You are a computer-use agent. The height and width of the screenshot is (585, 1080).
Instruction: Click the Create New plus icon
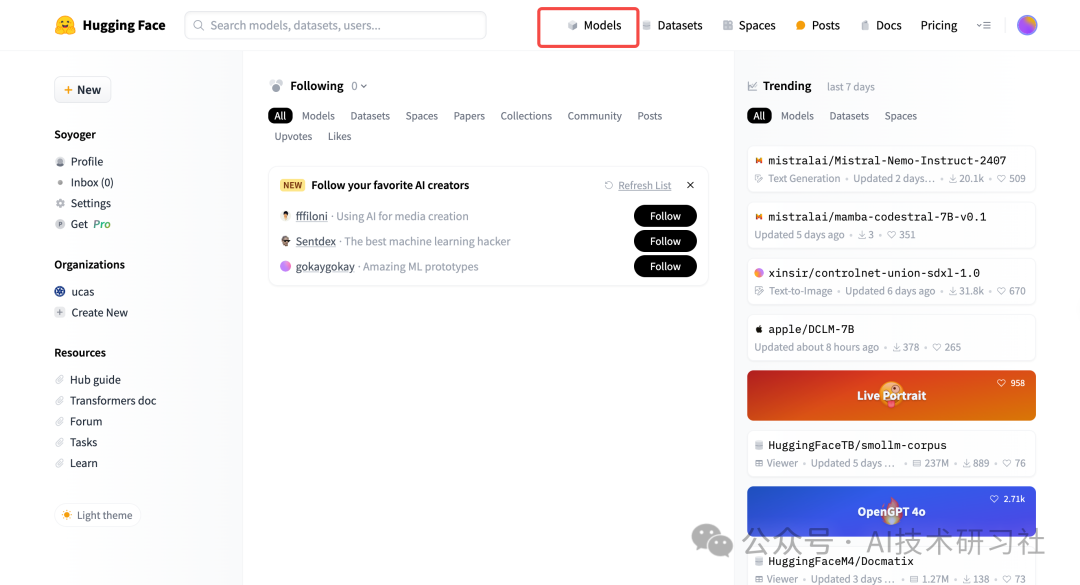click(60, 313)
